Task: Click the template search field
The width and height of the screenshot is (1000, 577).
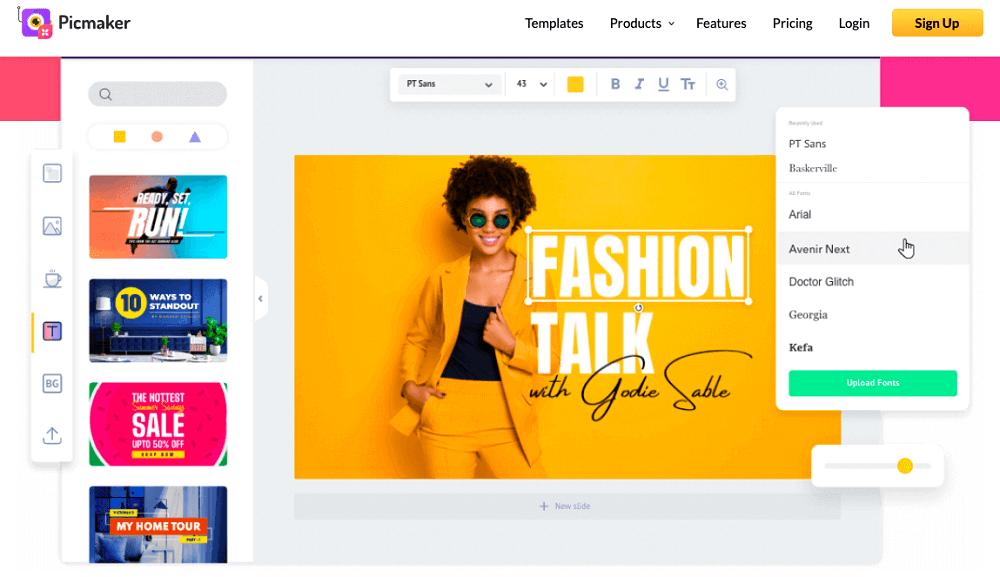Action: (158, 94)
